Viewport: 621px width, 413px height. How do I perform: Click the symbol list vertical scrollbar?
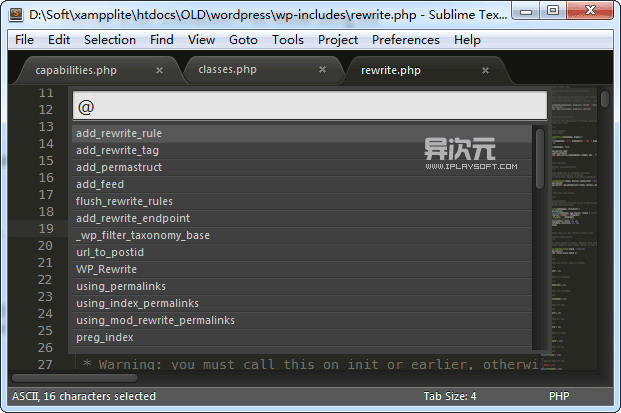[x=540, y=158]
